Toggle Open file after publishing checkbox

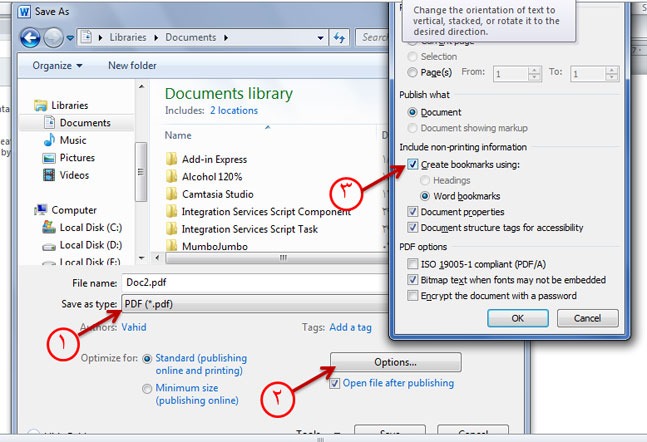point(335,383)
